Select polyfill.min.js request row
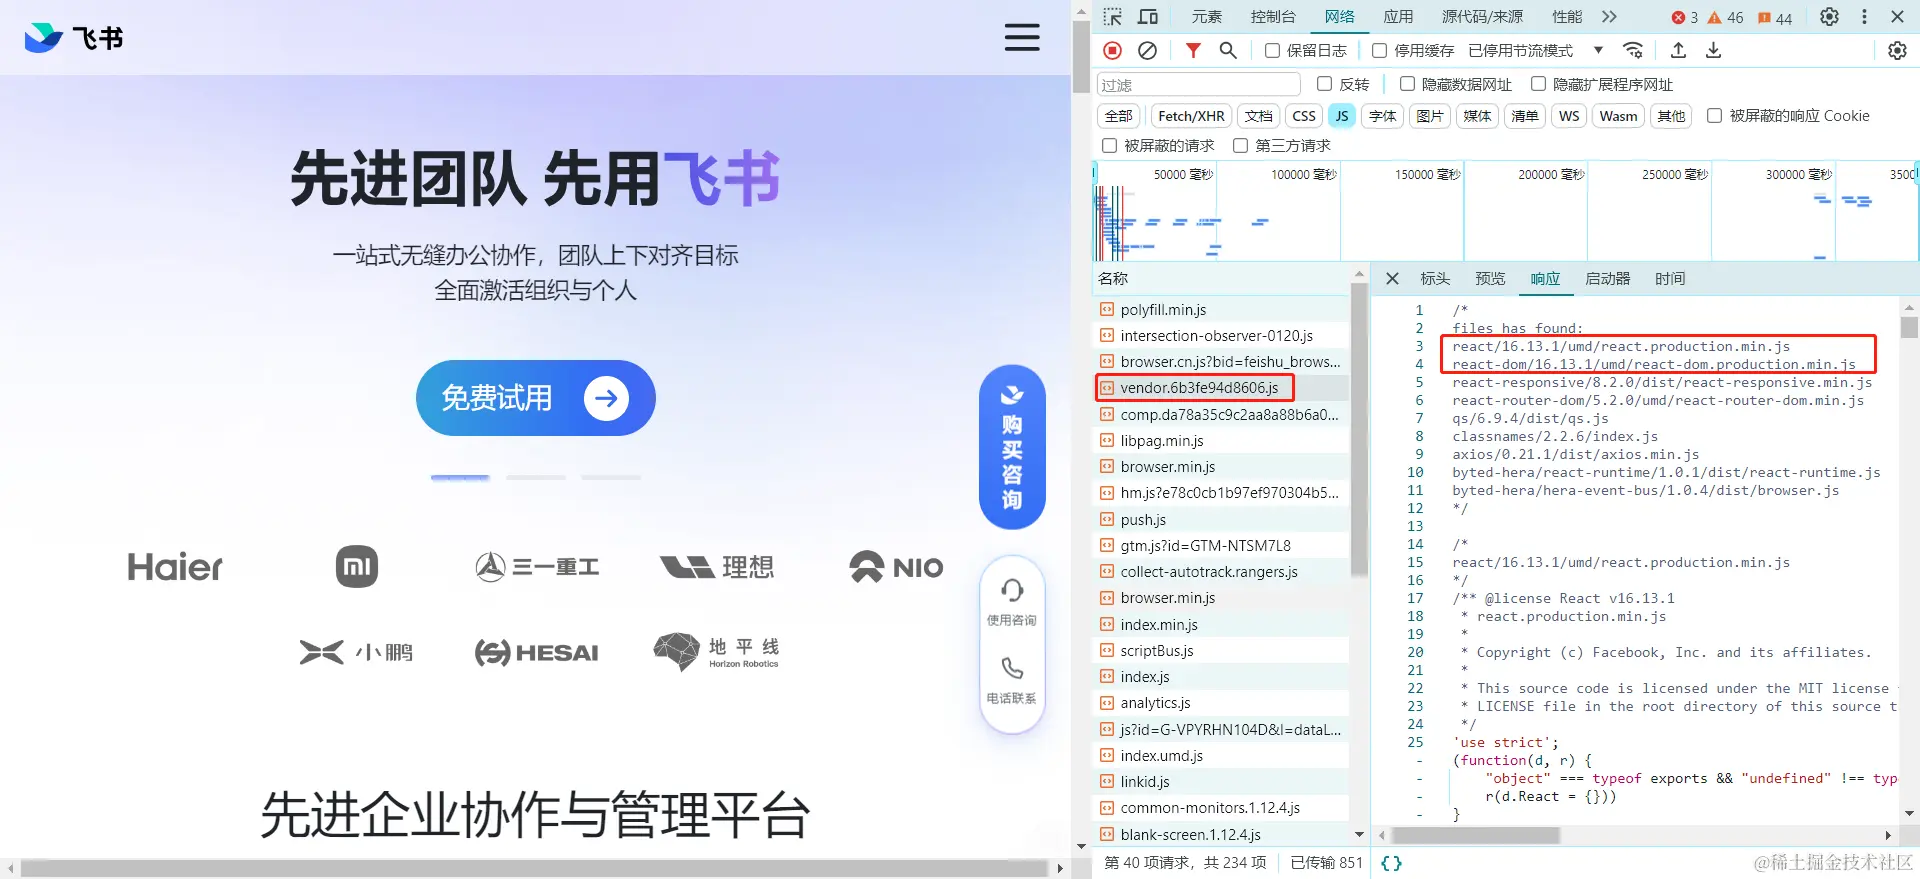The width and height of the screenshot is (1920, 879). point(1222,310)
